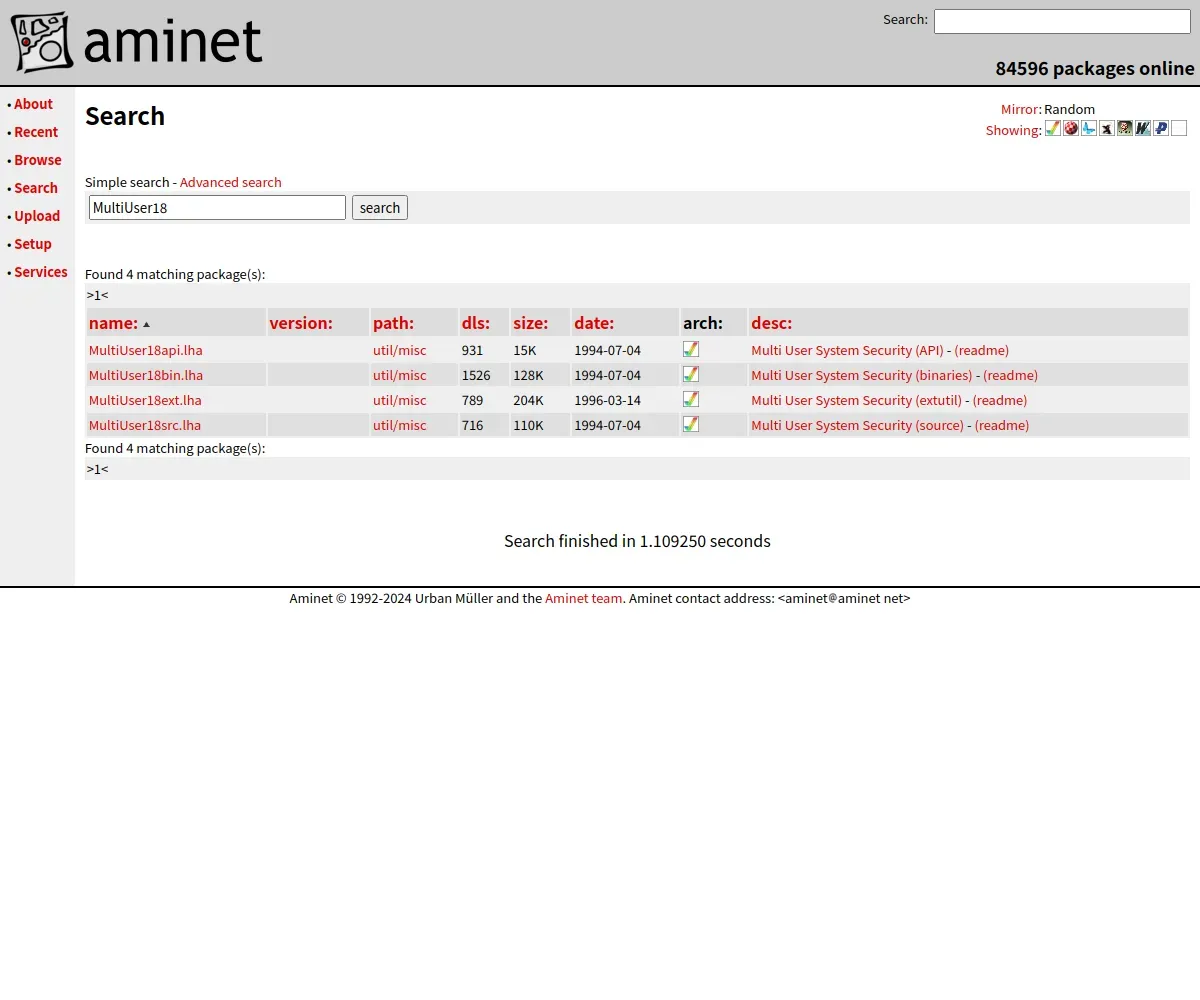Select Search in the sidebar
Image resolution: width=1200 pixels, height=1000 pixels.
click(36, 188)
